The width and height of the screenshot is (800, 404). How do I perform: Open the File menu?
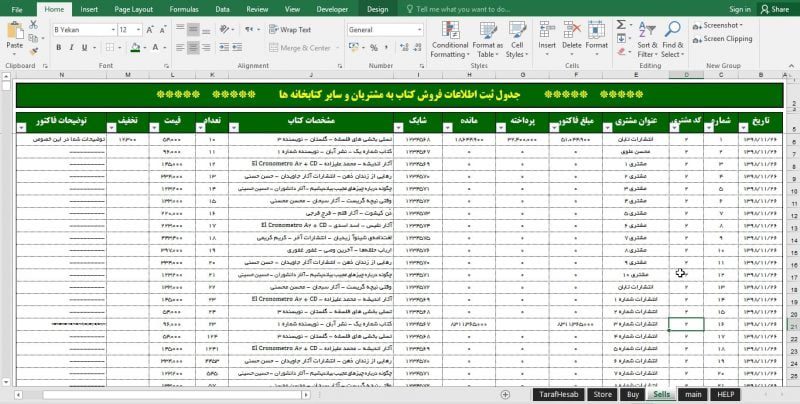point(16,9)
